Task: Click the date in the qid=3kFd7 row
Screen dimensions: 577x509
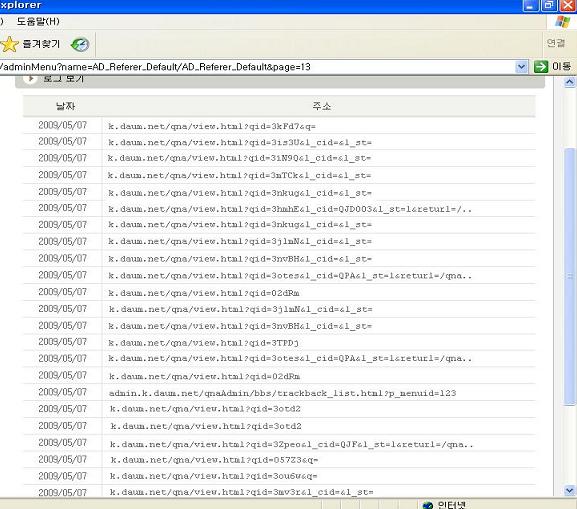Action: click(62, 126)
